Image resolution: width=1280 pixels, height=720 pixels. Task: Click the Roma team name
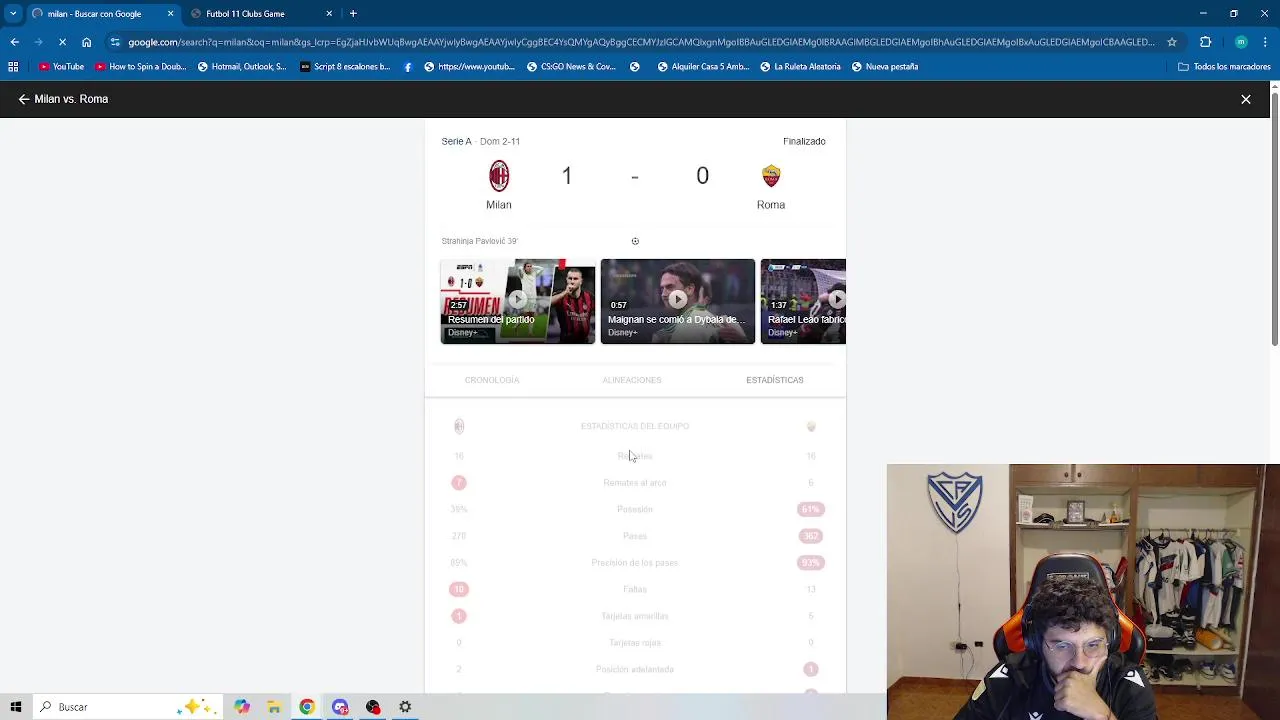tap(771, 205)
